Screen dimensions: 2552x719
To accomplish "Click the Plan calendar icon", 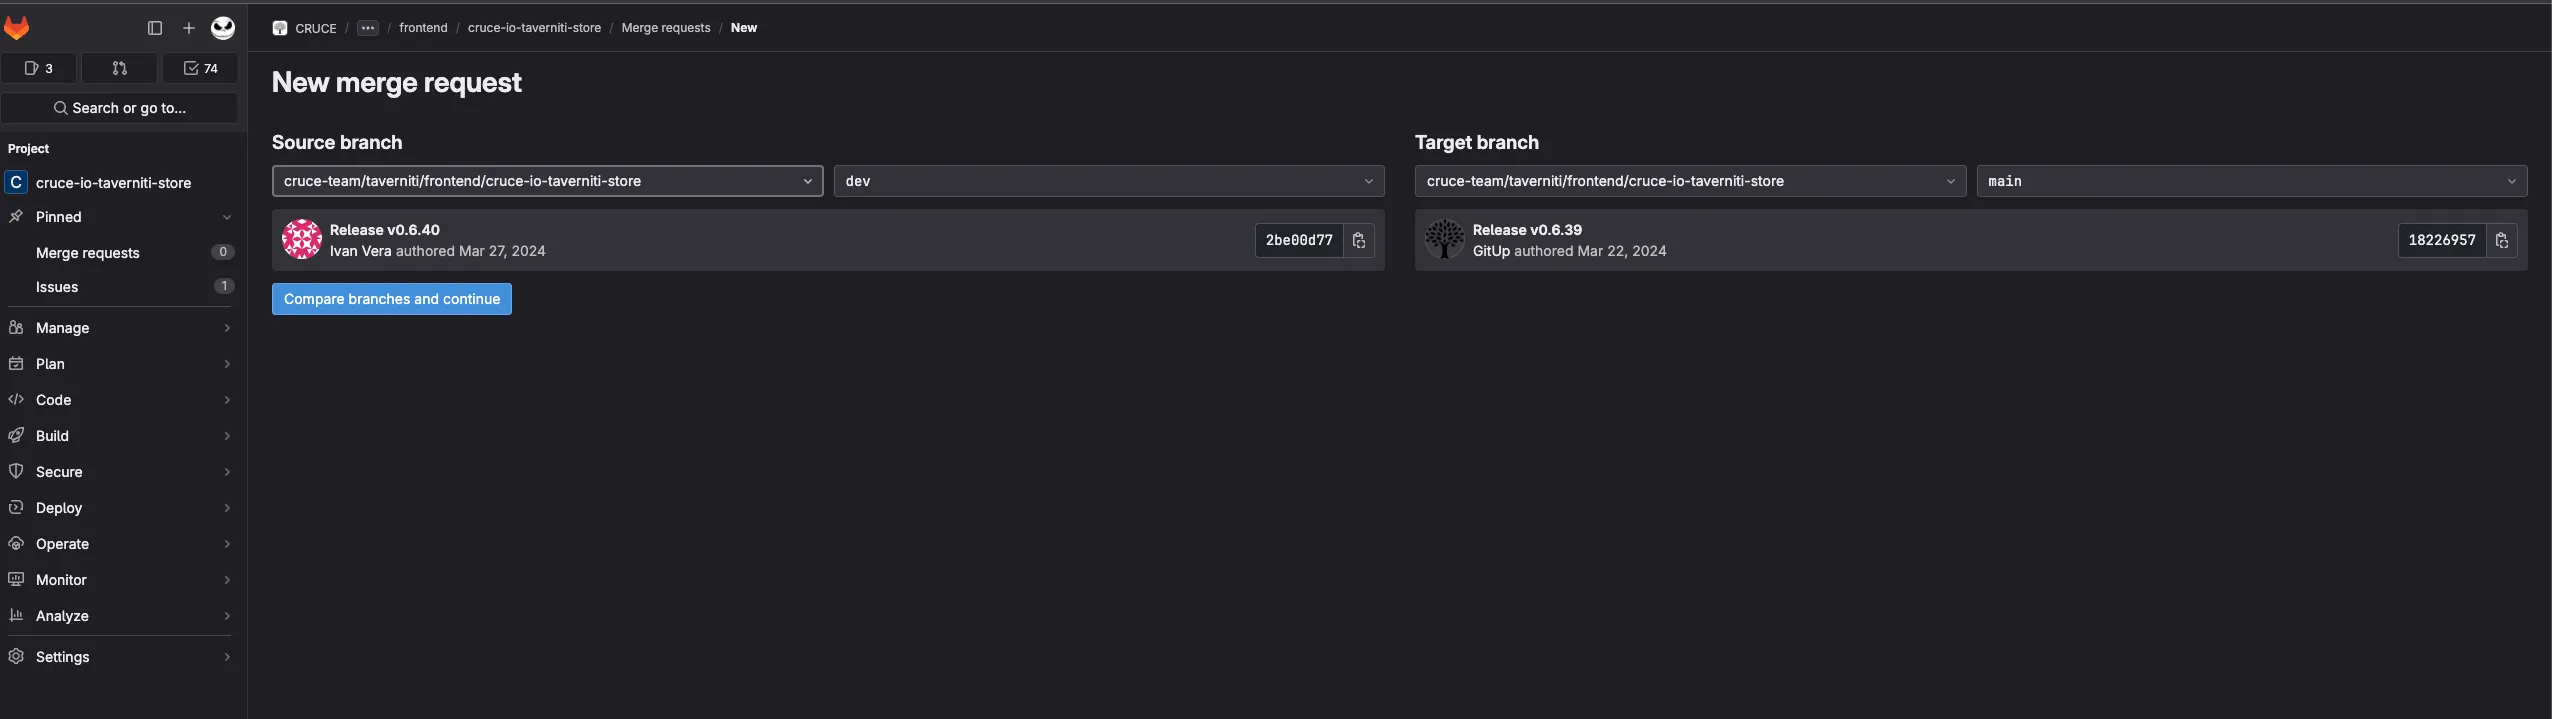I will pyautogui.click(x=16, y=363).
